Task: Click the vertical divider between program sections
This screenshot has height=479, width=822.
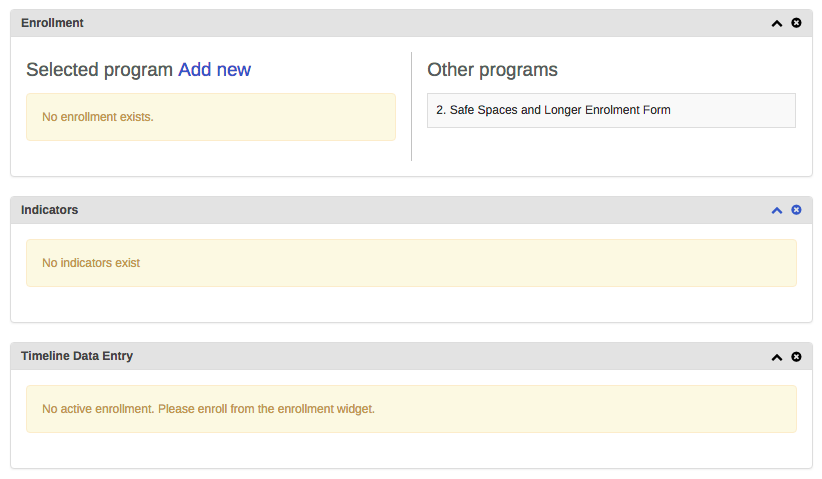Action: click(411, 106)
